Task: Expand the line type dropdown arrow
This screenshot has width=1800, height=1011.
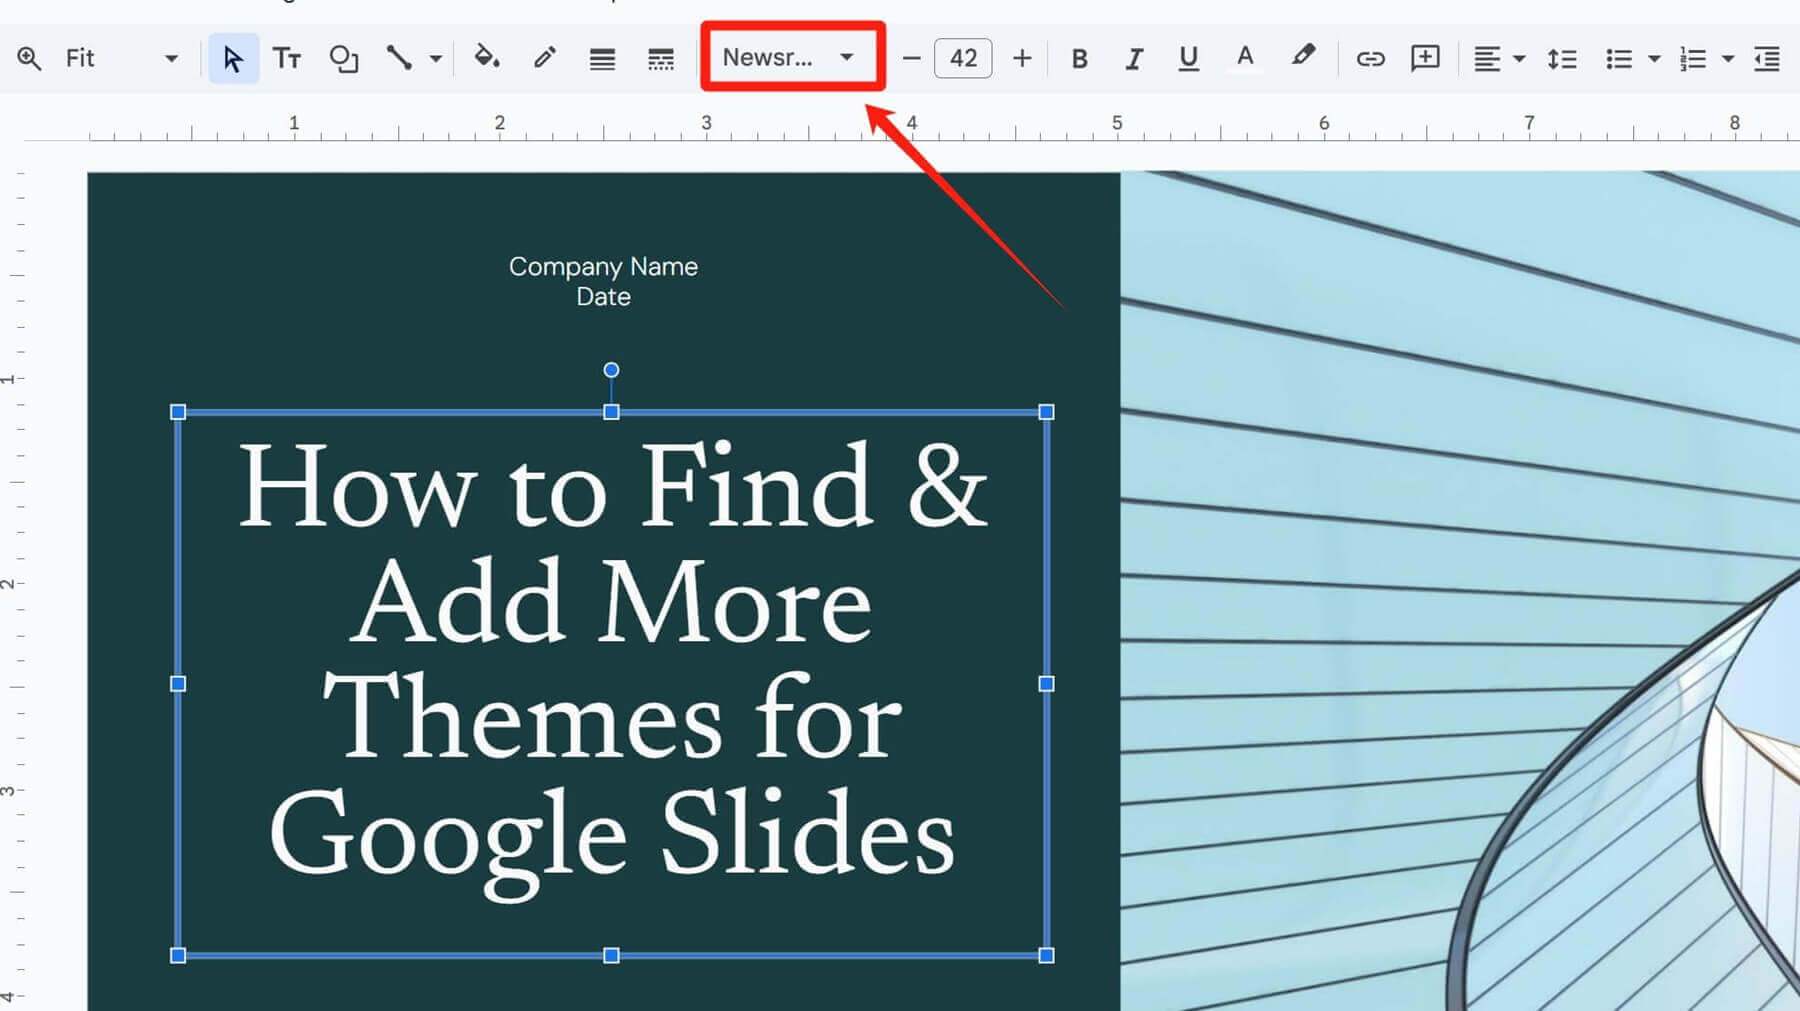Action: tap(436, 59)
